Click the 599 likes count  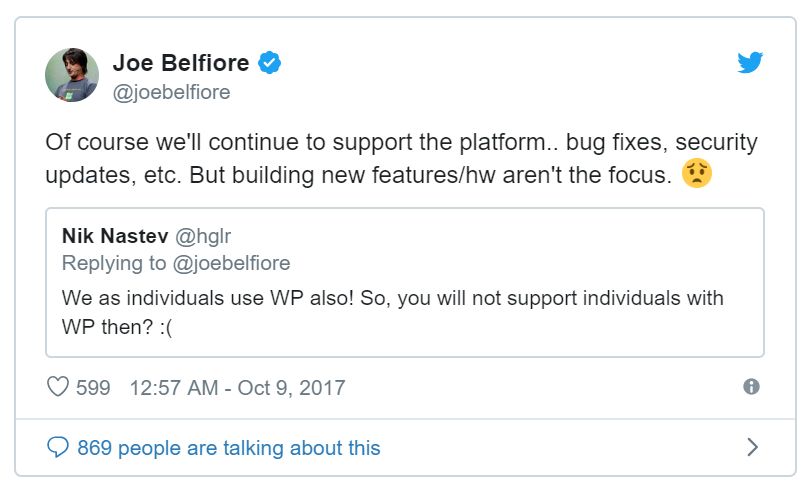(x=93, y=388)
